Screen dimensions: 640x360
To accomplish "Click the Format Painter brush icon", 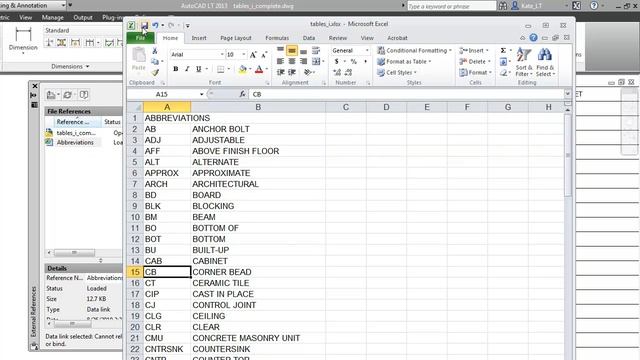I will point(155,73).
